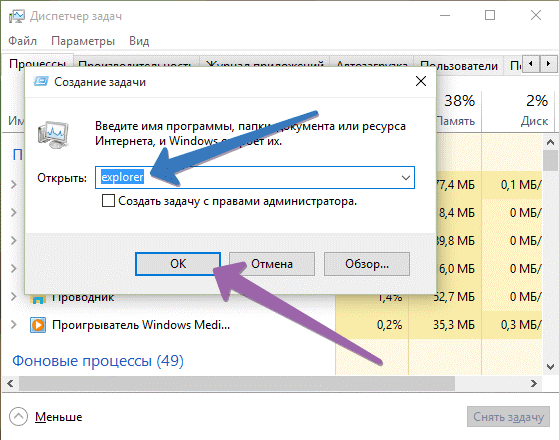Click the horizontal scrollbar thumb
559x440 pixels.
click(237, 384)
